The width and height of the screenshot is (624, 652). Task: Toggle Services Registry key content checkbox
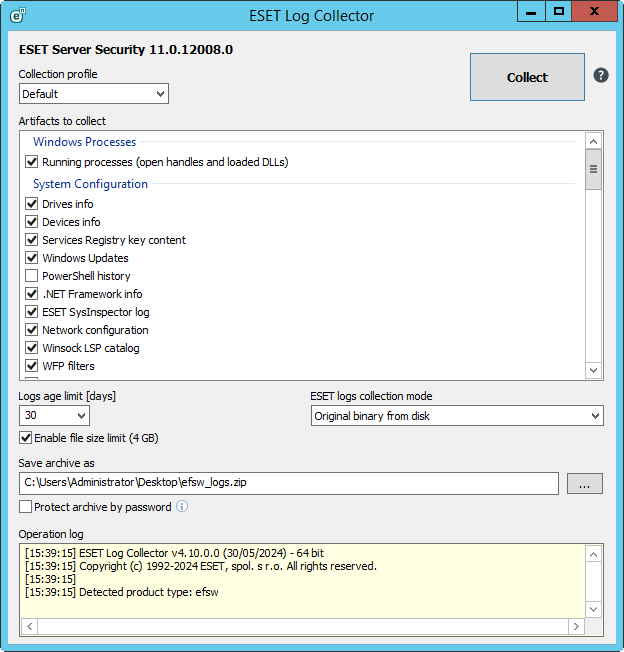[32, 240]
